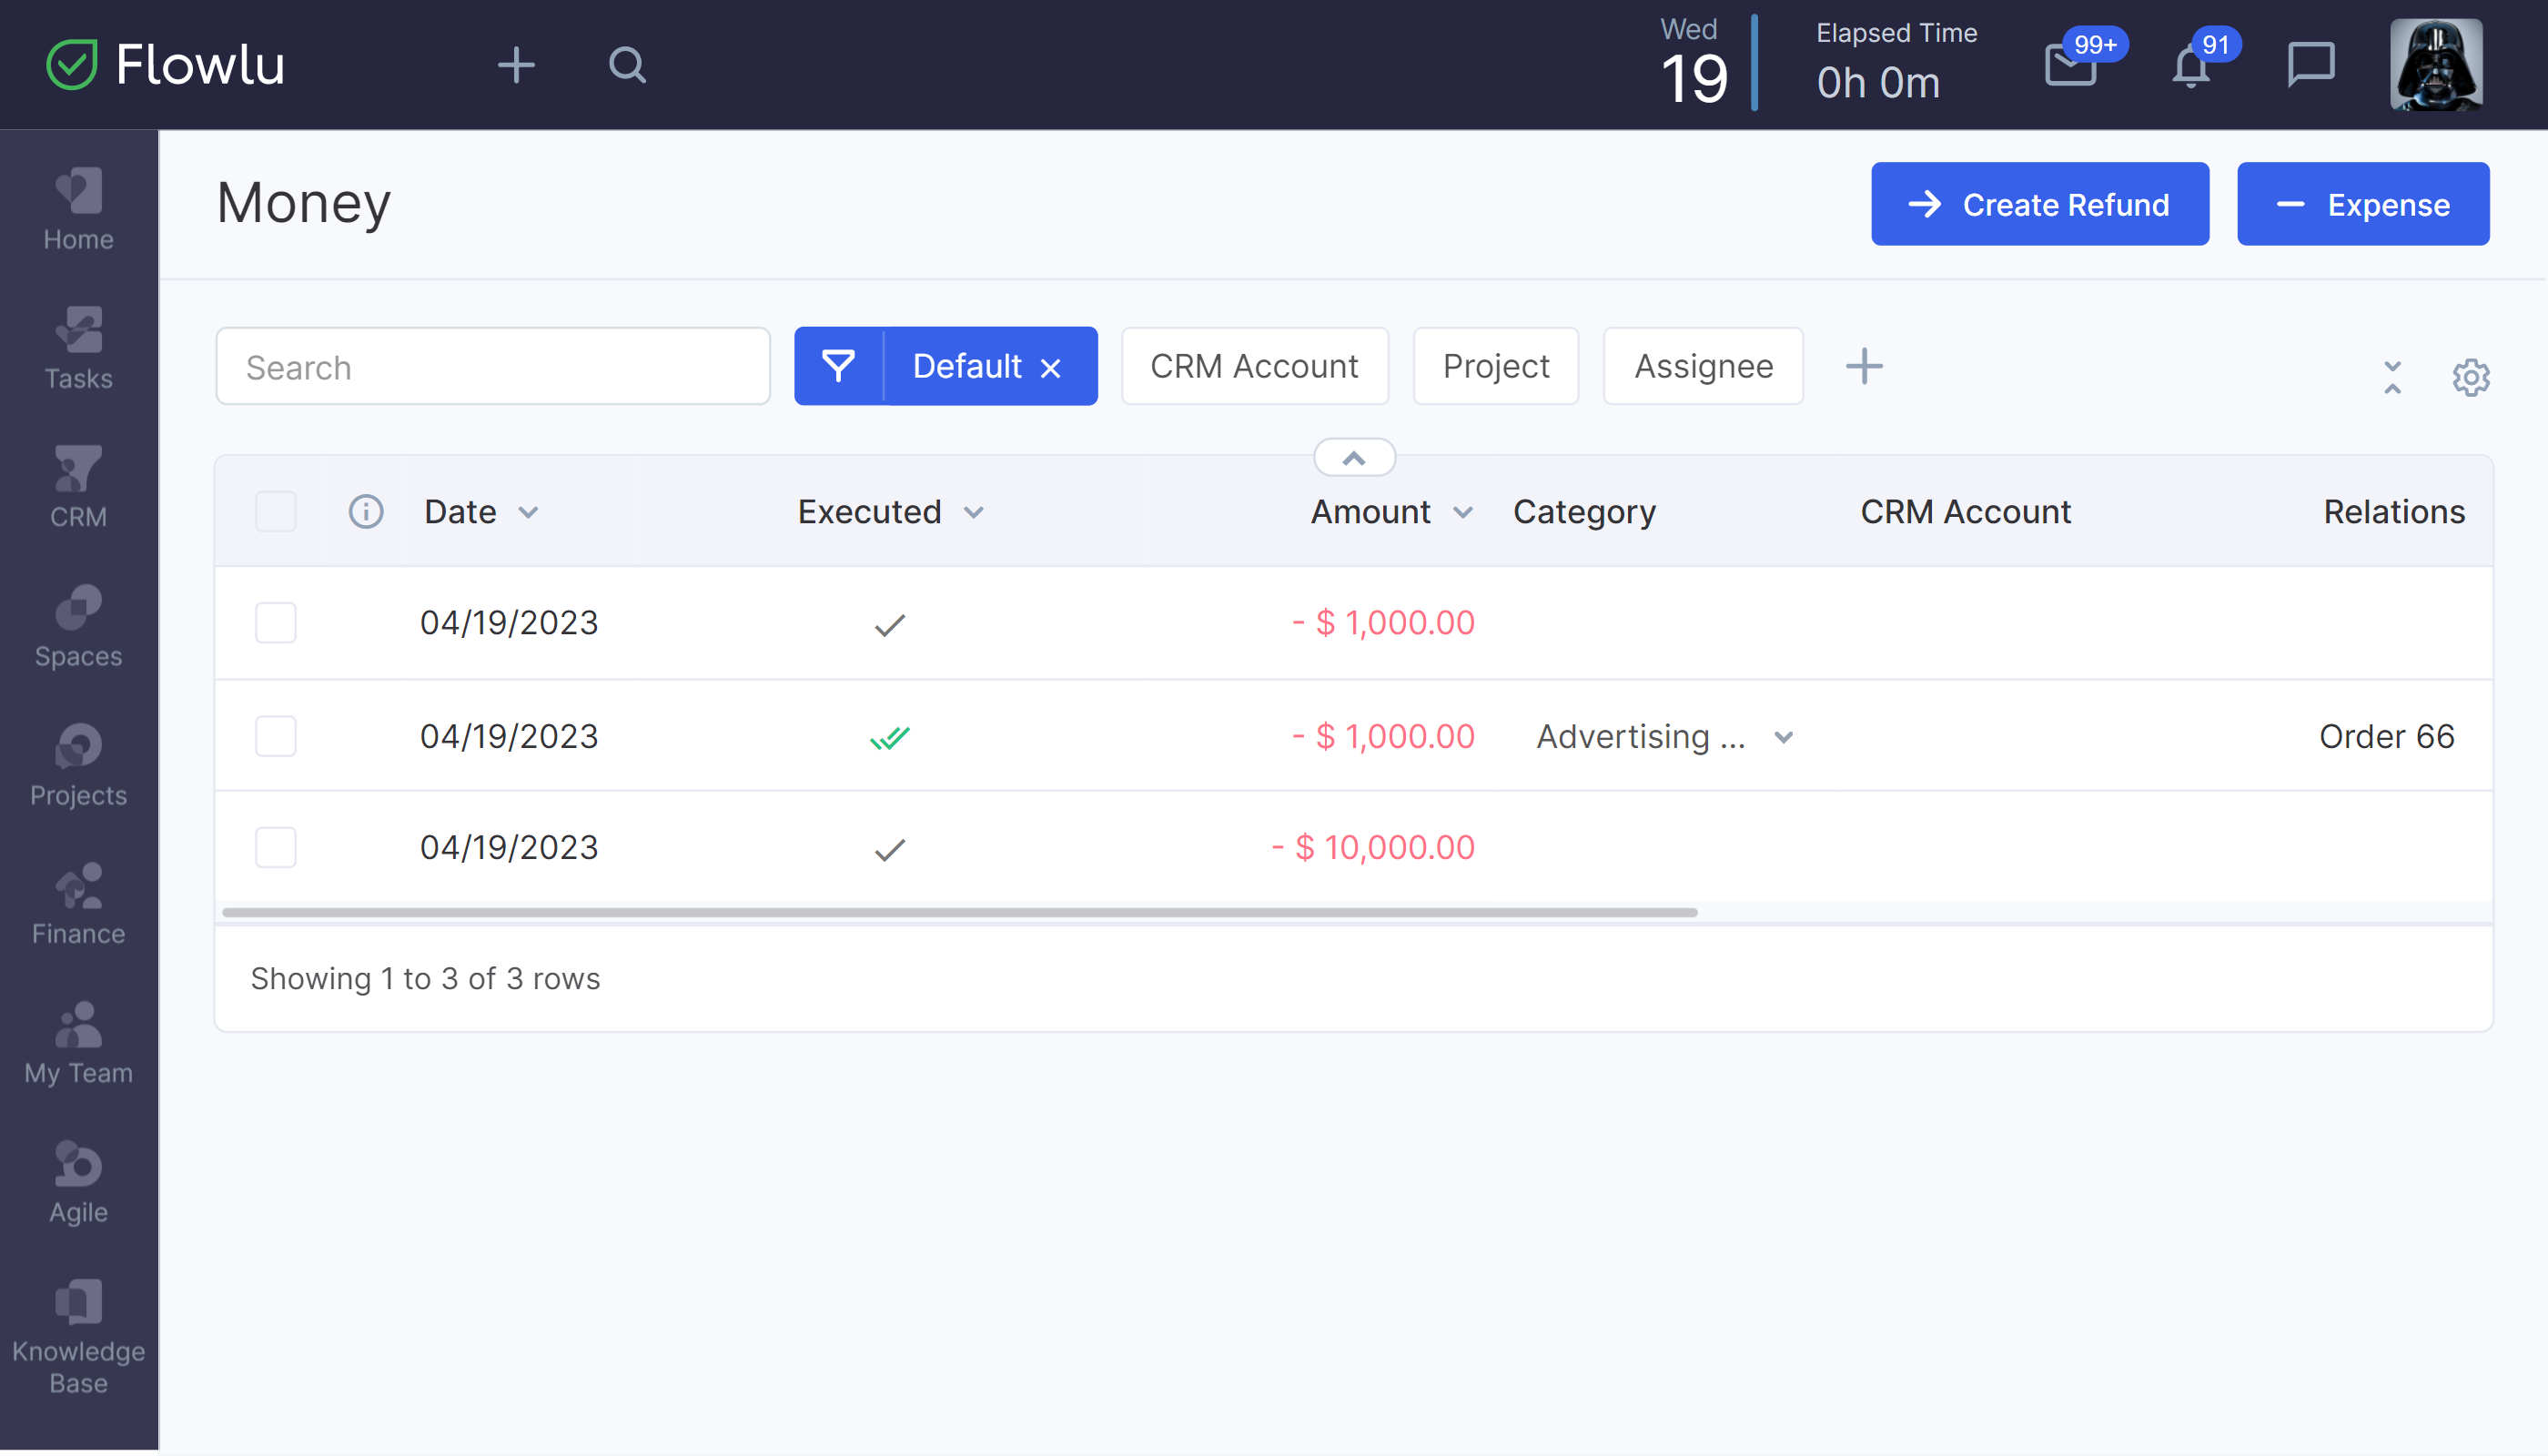Click the Expense button
Screen dimensions: 2548x1456
tap(2362, 204)
